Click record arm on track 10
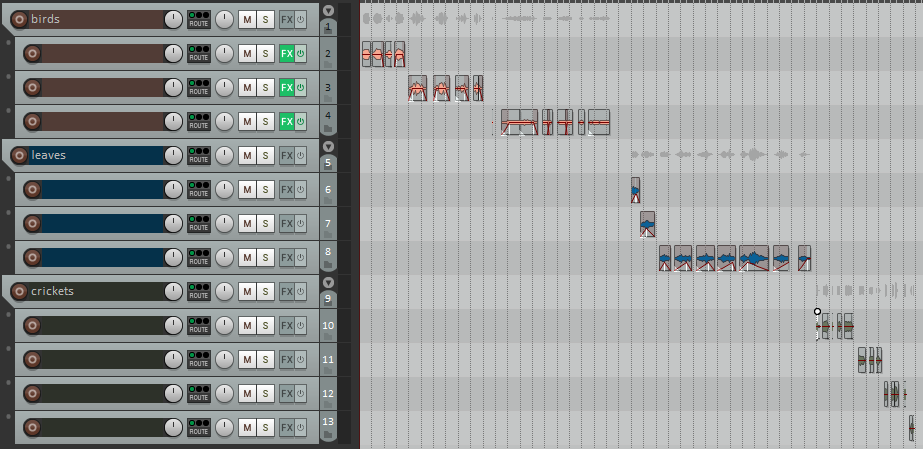The height and width of the screenshot is (449, 923). click(x=31, y=326)
